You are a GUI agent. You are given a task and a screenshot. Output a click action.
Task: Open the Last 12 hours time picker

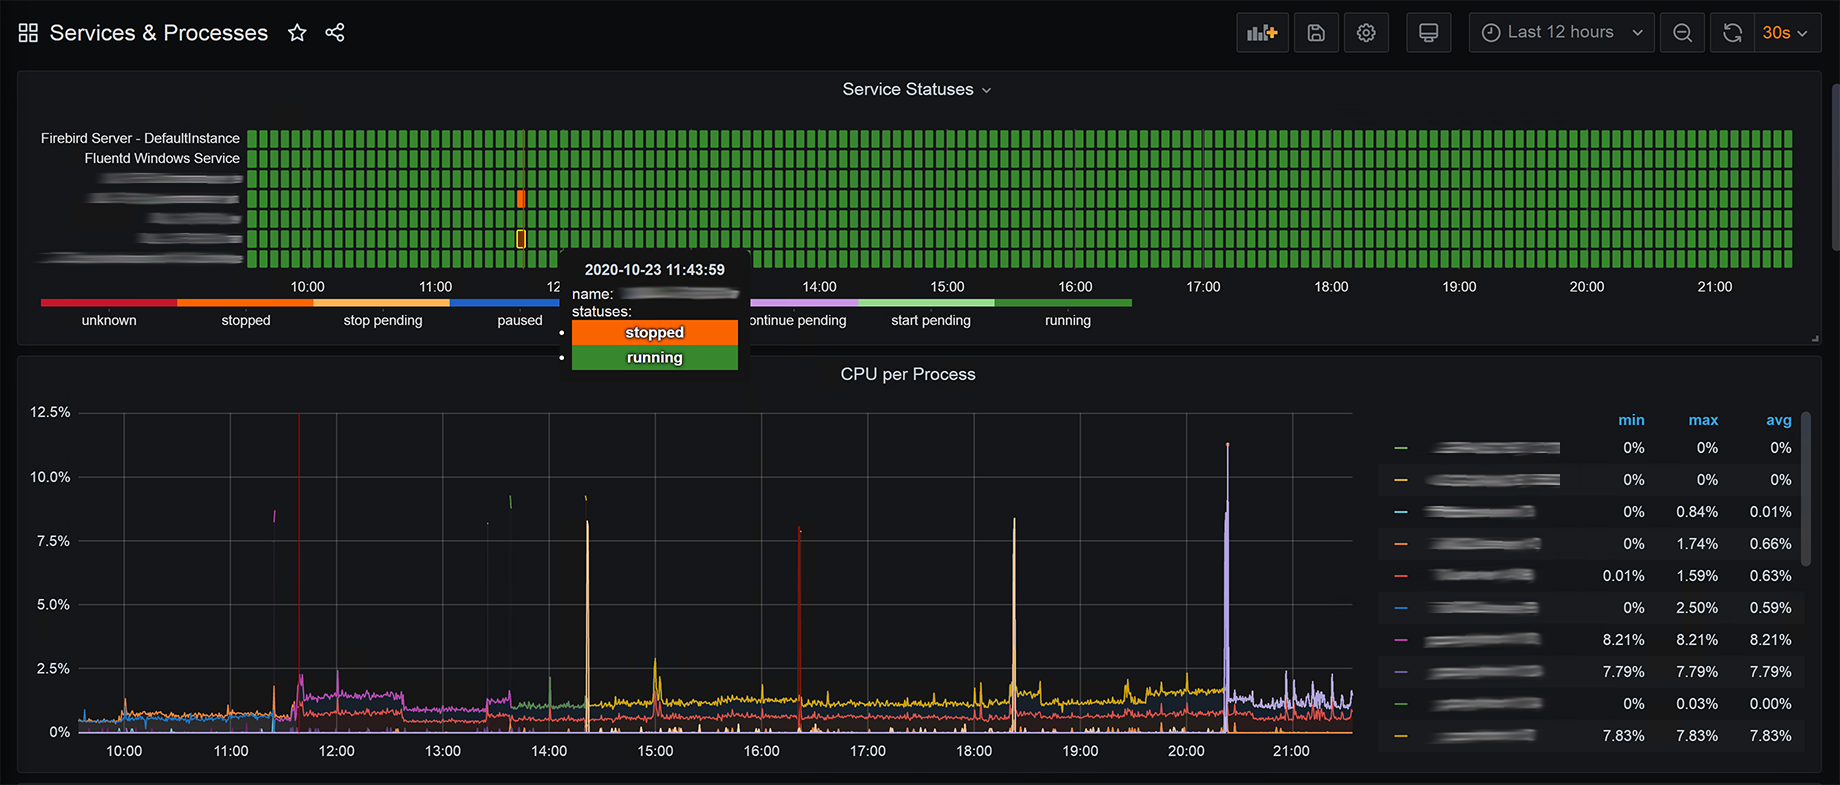pos(1562,33)
